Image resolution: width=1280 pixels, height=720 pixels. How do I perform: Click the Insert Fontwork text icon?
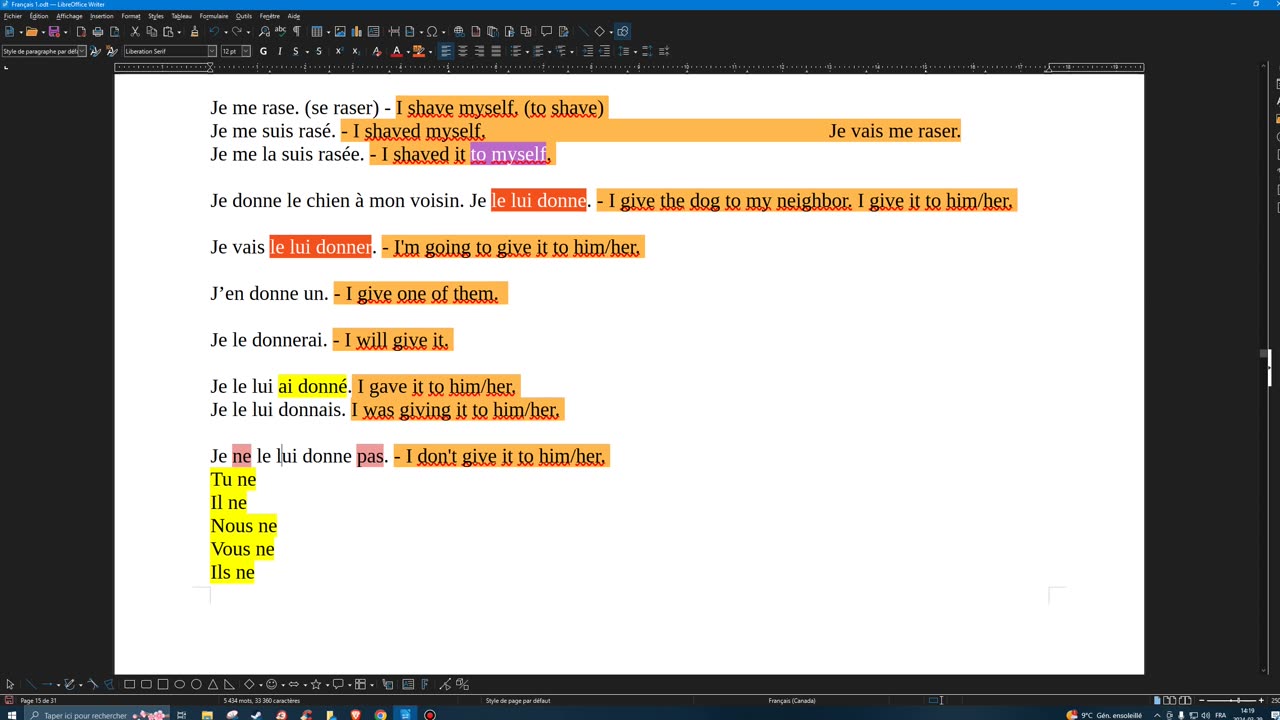[x=424, y=684]
